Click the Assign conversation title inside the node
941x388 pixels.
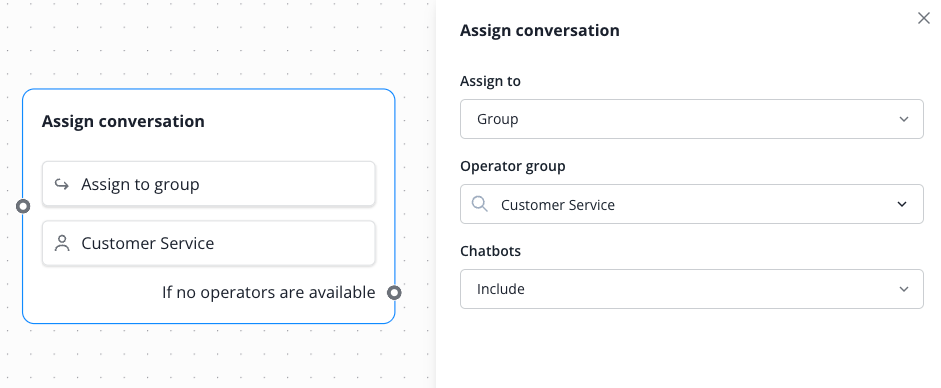point(123,121)
